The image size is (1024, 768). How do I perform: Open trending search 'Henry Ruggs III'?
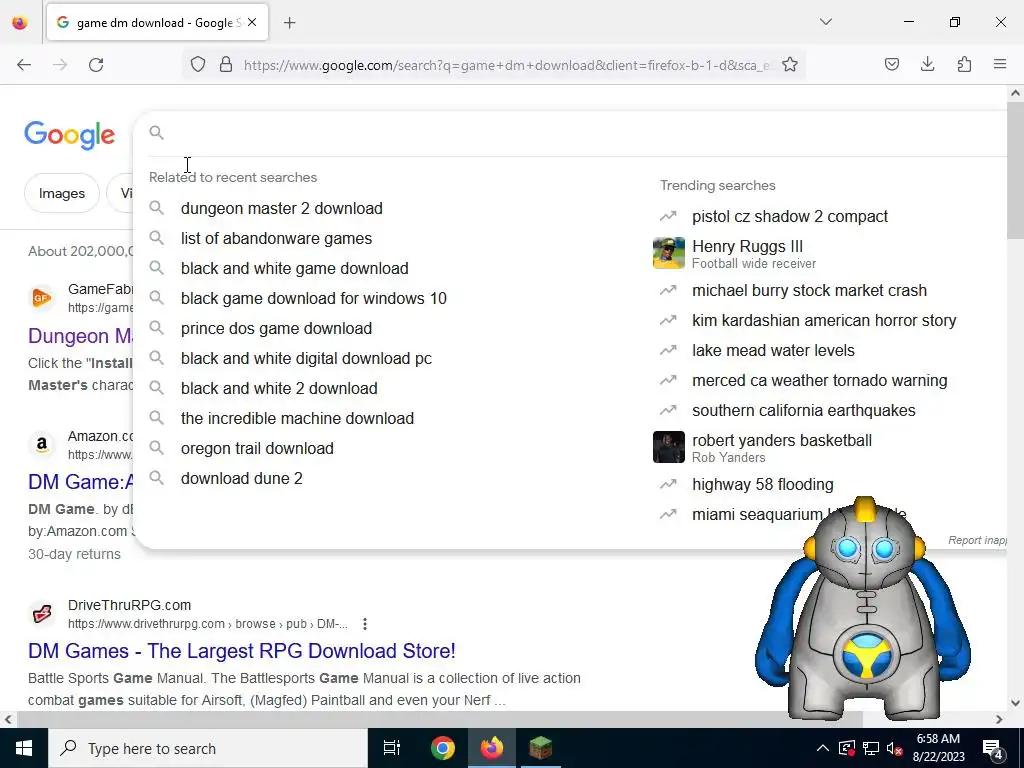click(748, 246)
